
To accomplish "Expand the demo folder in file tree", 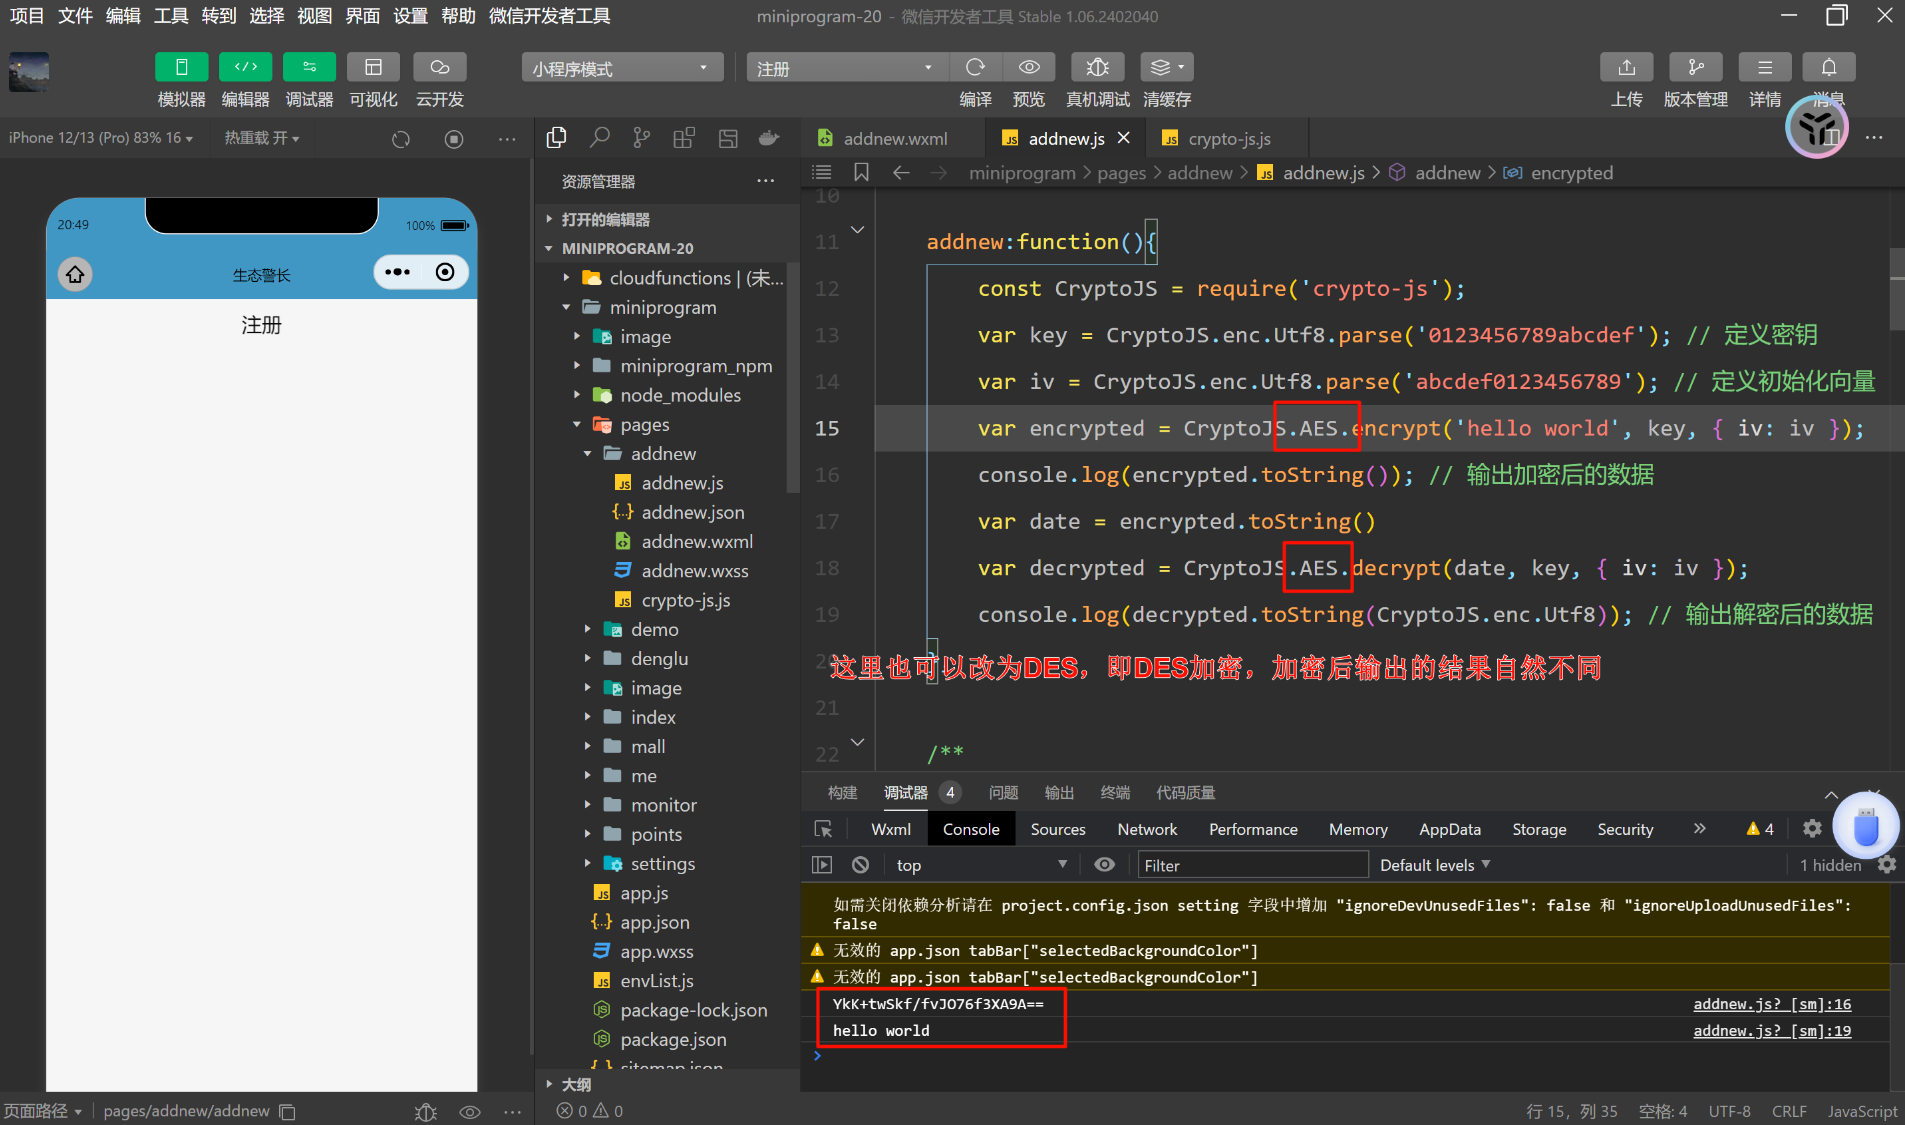I will (x=654, y=629).
